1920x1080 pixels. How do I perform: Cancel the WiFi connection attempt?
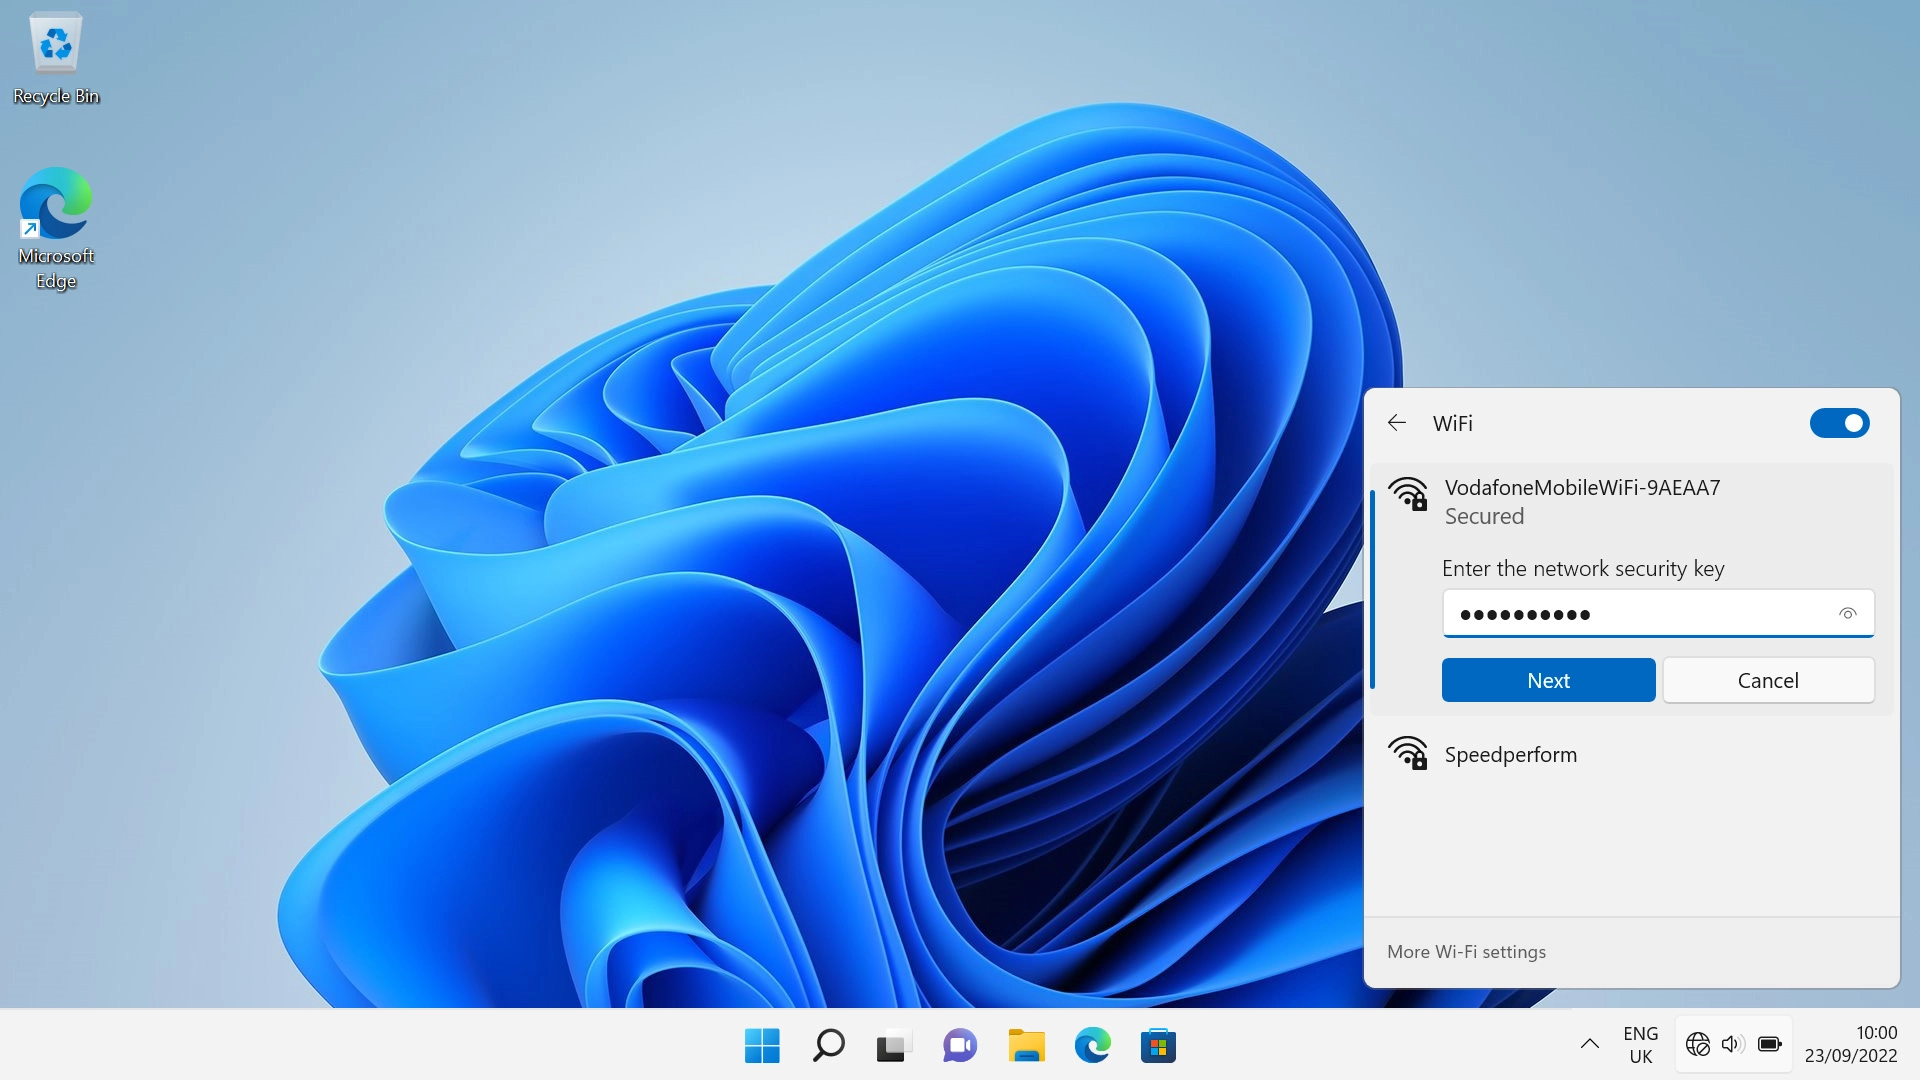(1767, 680)
